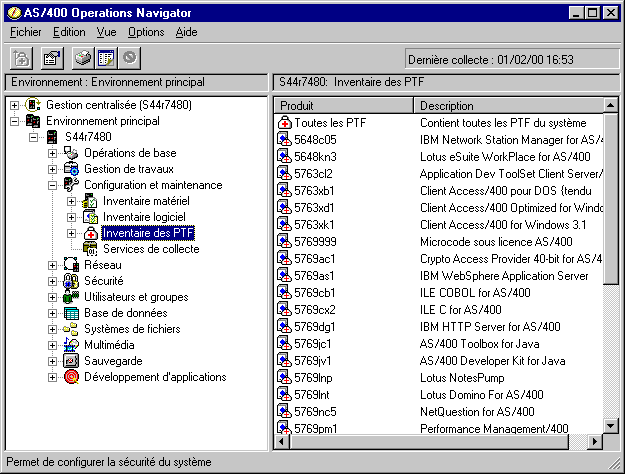The height and width of the screenshot is (474, 625).
Task: Click the Utilisateurs et groupes icon
Action: point(71,297)
